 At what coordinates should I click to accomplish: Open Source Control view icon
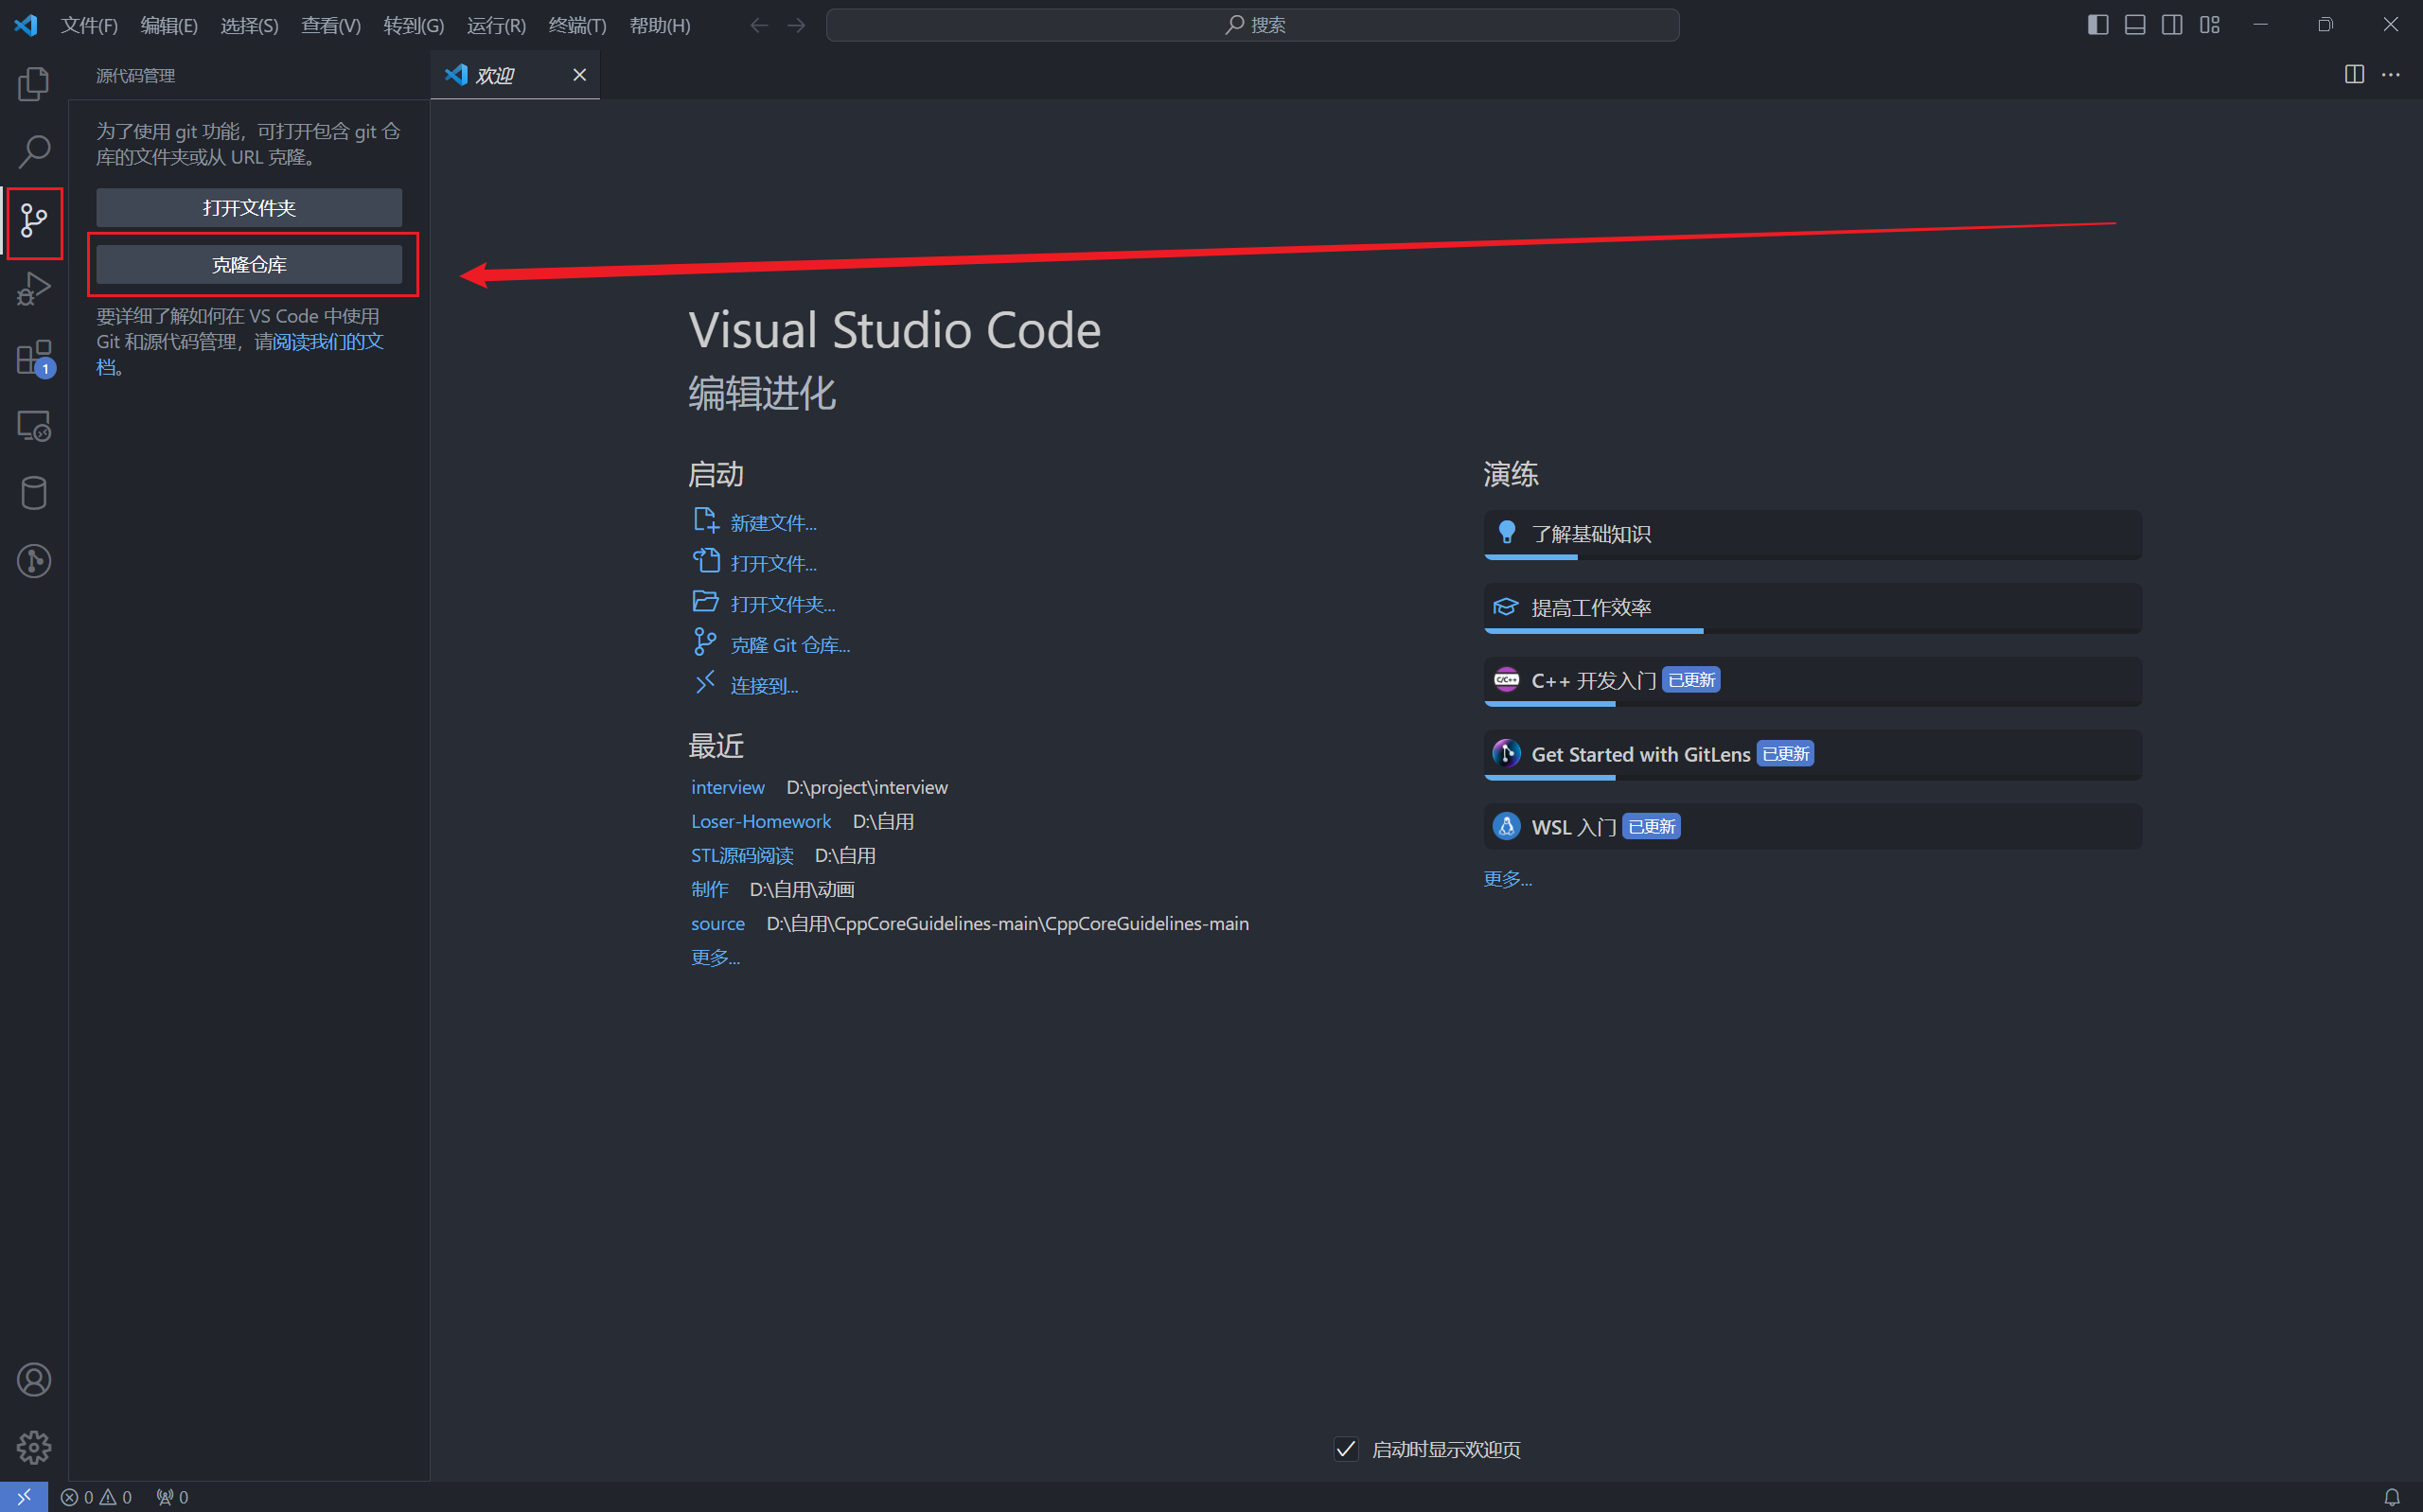pos(34,221)
